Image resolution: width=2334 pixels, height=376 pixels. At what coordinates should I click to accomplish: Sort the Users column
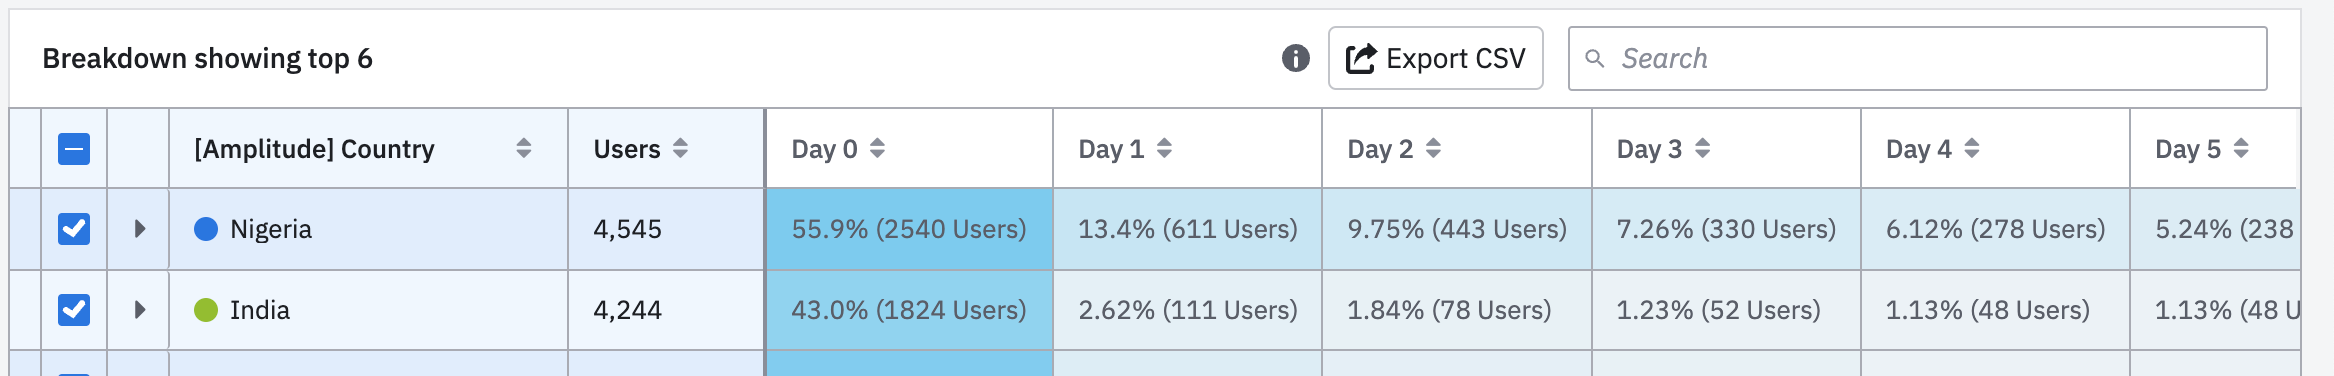point(680,148)
